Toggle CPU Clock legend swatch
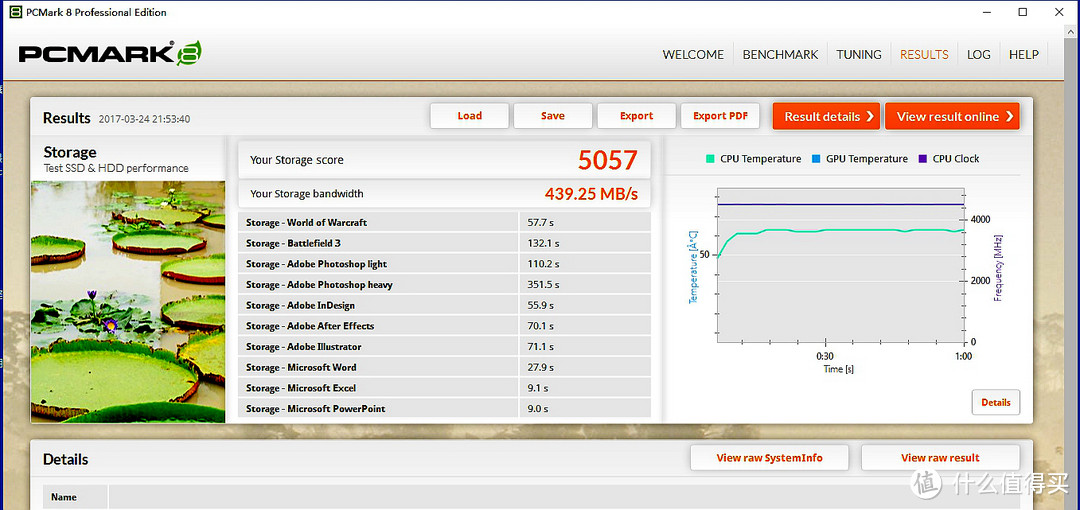 point(923,159)
